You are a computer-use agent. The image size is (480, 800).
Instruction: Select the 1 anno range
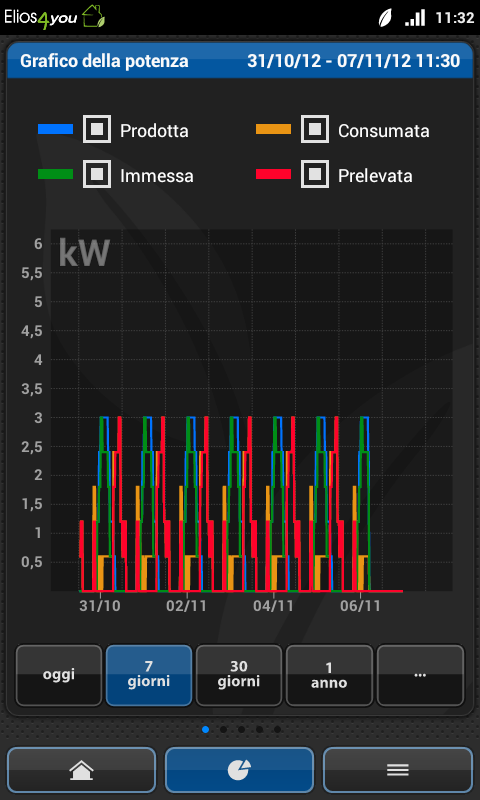pos(329,675)
